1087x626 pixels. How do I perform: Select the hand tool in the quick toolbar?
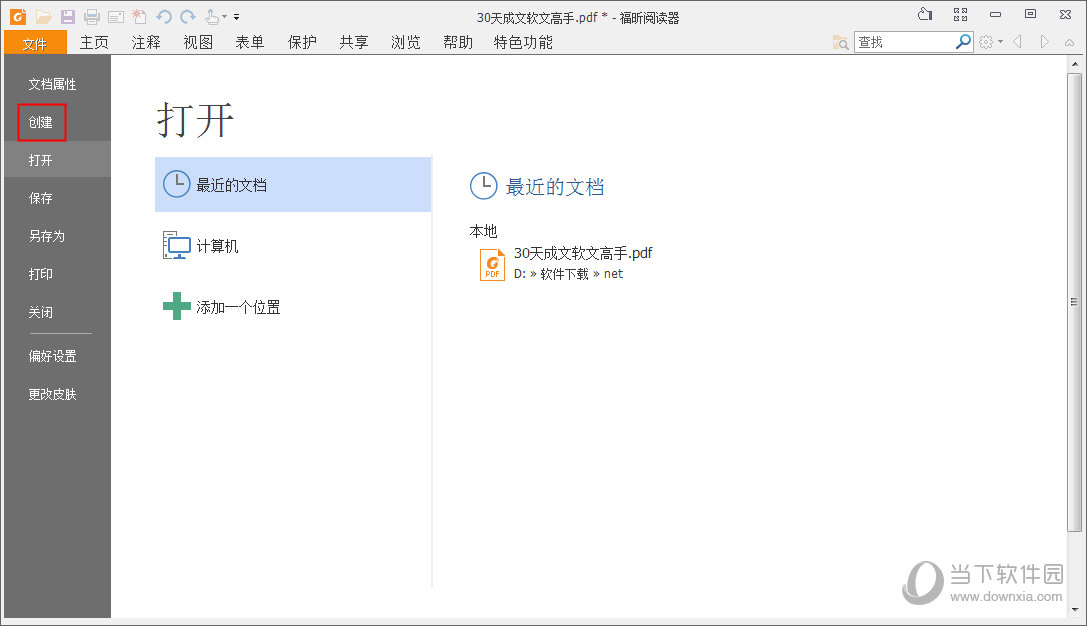[x=210, y=16]
